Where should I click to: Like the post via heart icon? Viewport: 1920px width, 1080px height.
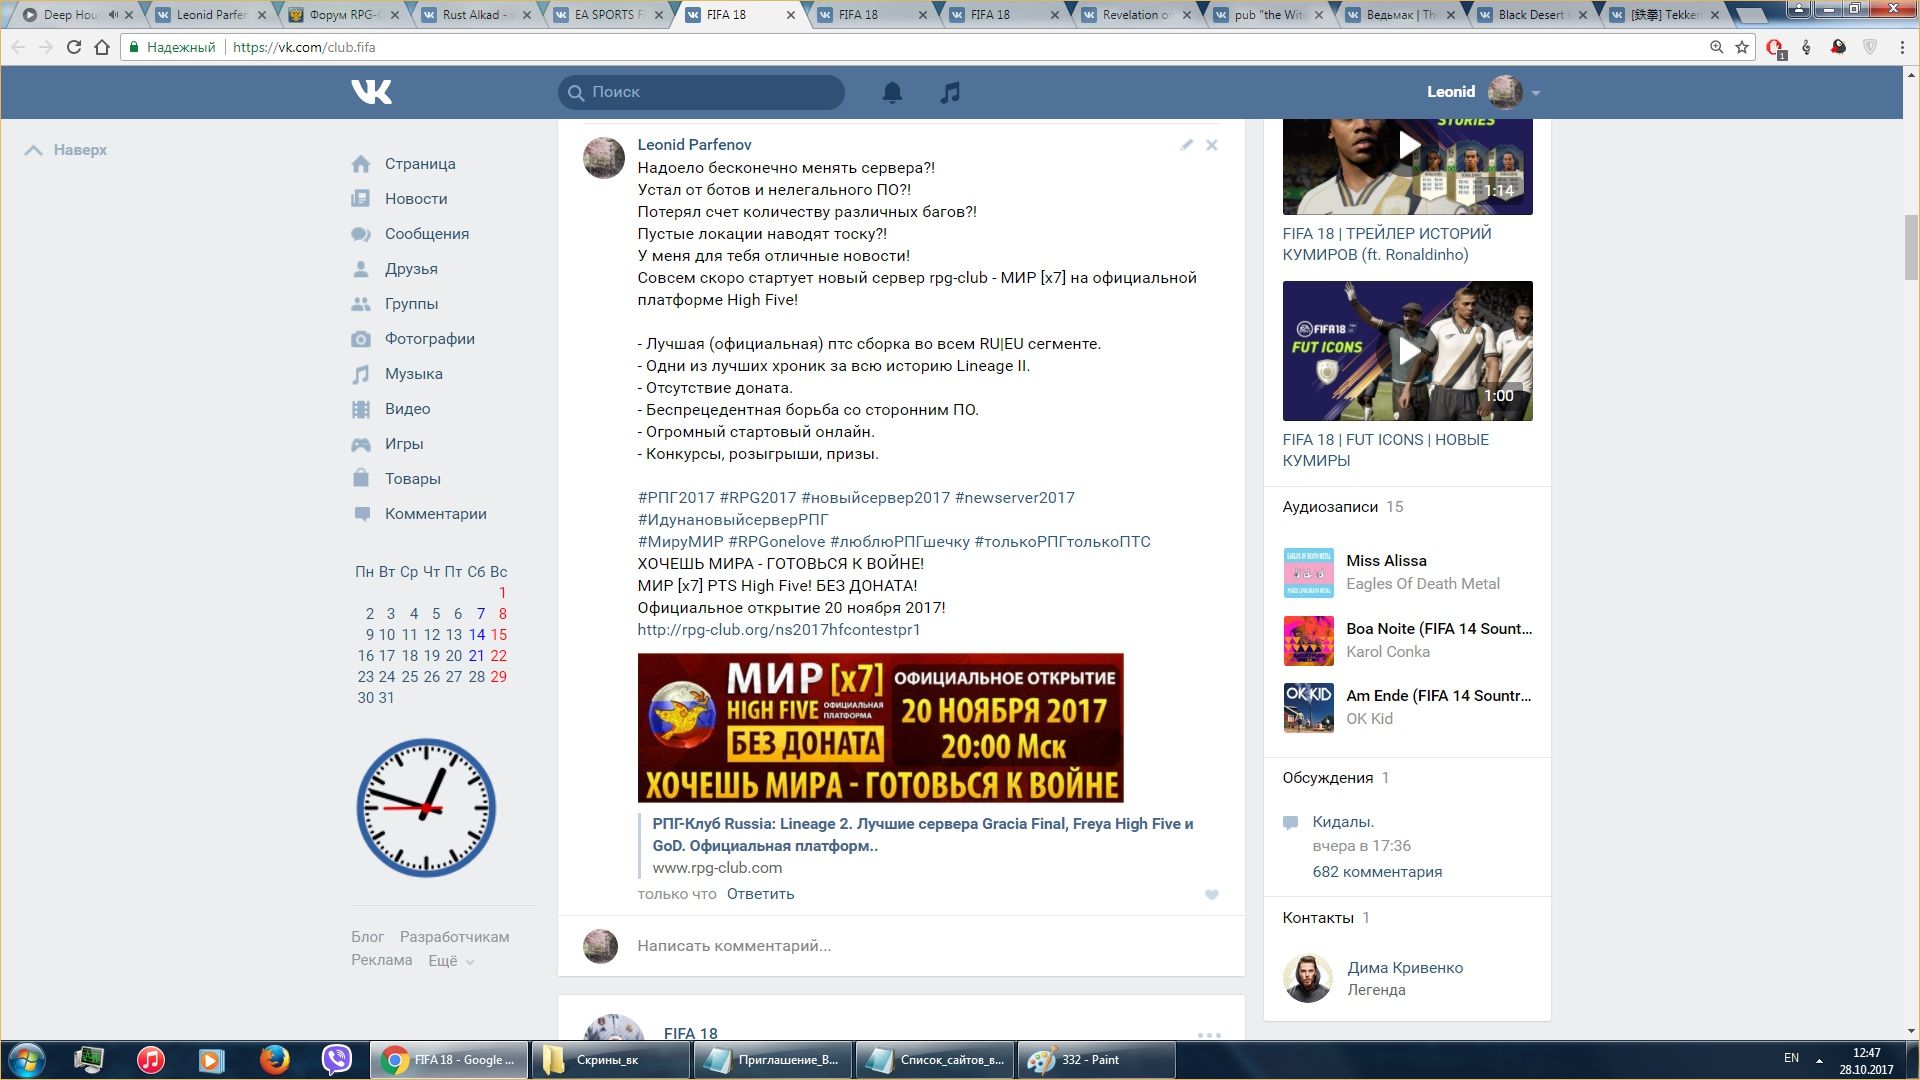point(1211,895)
